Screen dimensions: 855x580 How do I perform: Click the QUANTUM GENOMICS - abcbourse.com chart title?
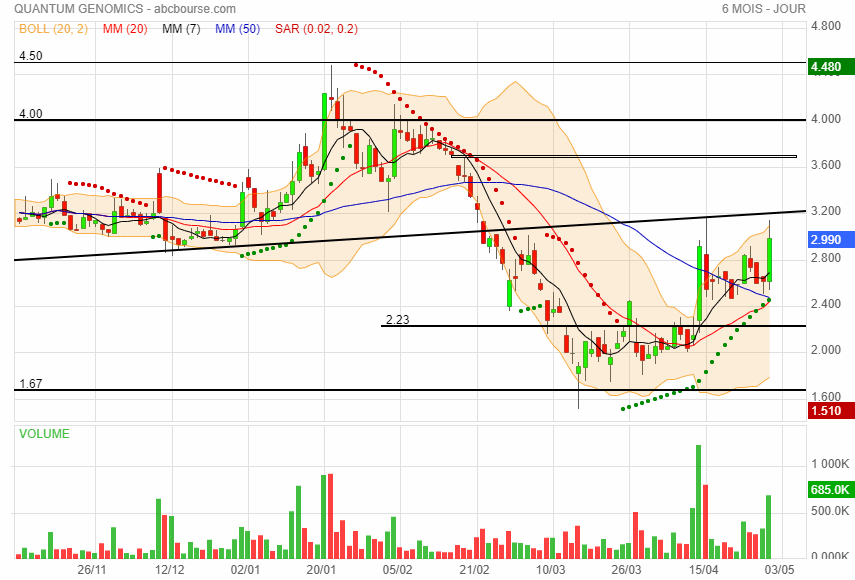click(125, 9)
